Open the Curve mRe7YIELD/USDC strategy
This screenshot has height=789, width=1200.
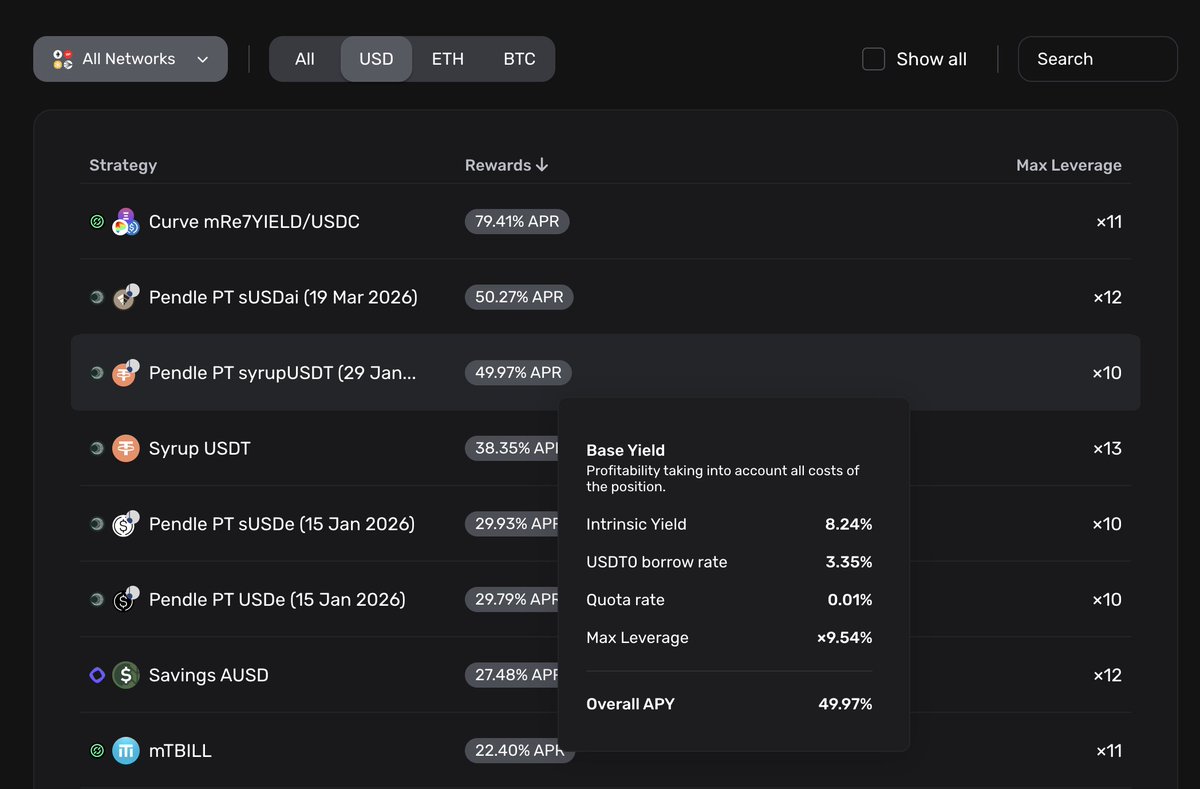tap(254, 222)
